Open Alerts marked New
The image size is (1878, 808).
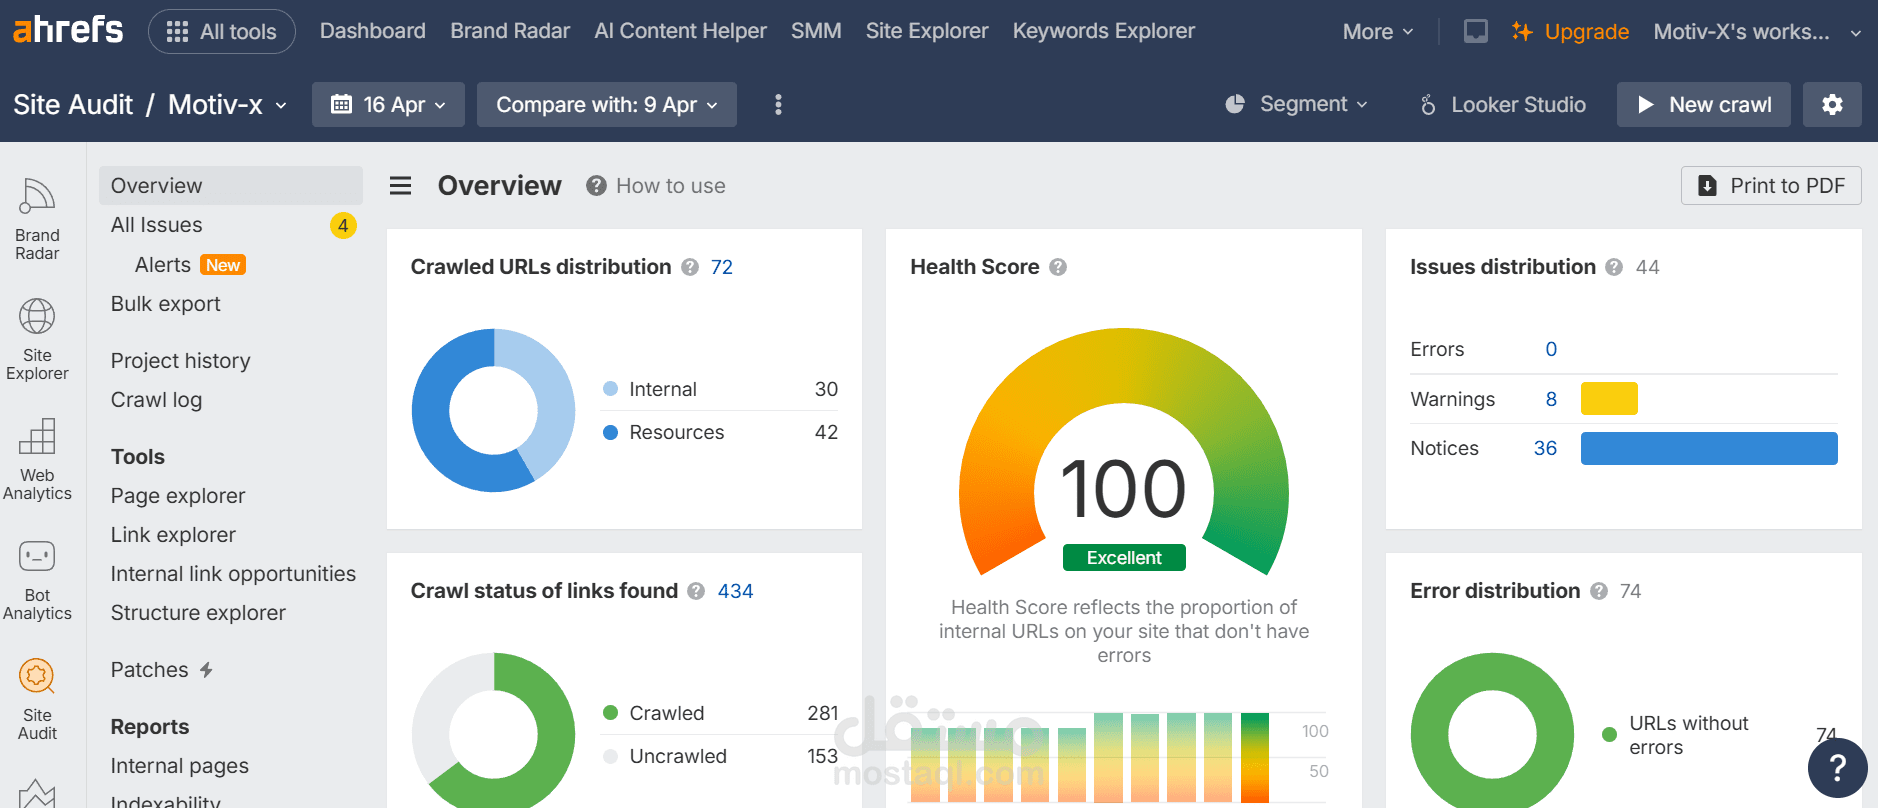pos(190,264)
